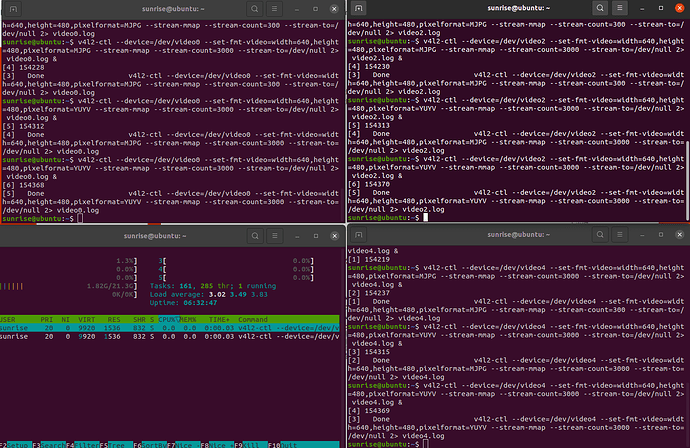Click the PRI column header in htop
This screenshot has height=448, width=690.
(x=47, y=319)
